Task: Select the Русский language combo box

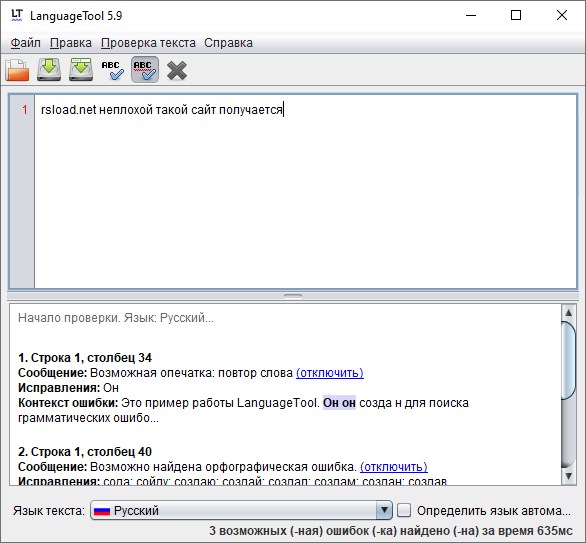Action: pyautogui.click(x=241, y=510)
